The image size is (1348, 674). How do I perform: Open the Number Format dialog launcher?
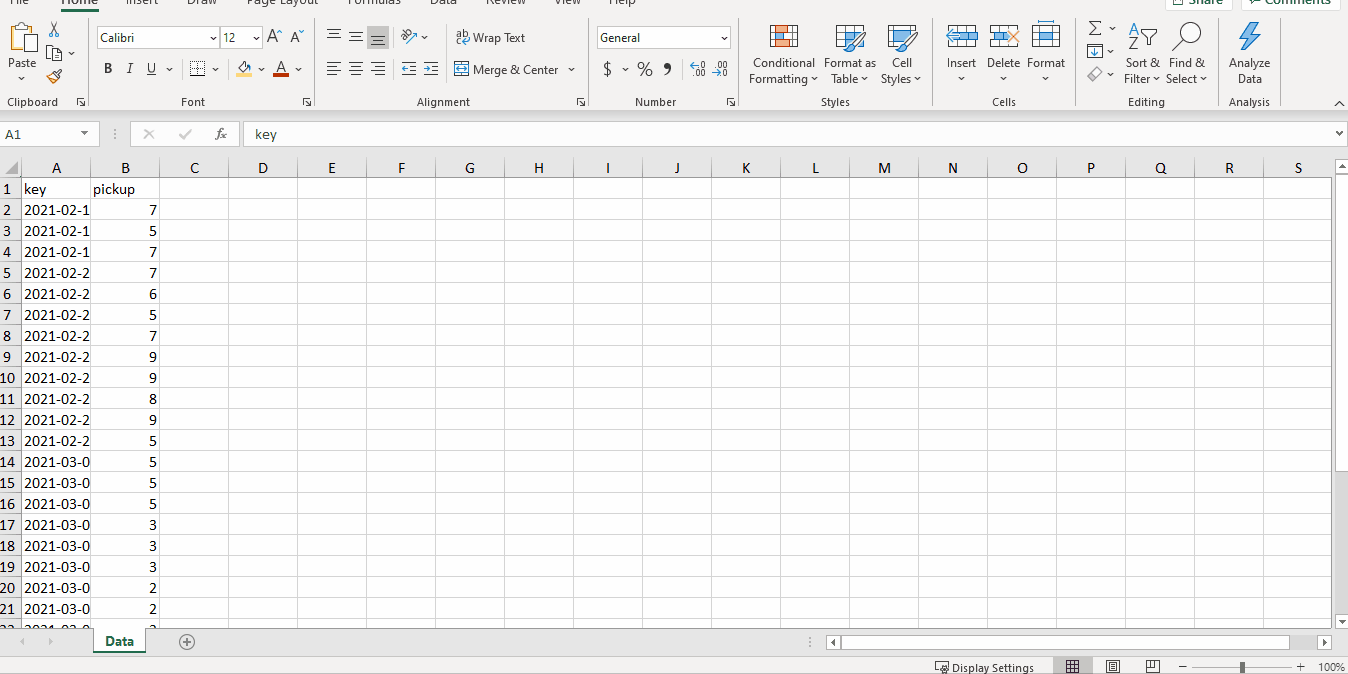(730, 102)
